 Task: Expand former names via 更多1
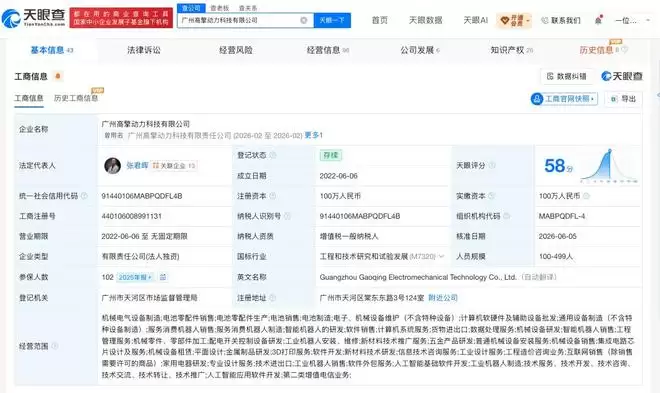tap(314, 135)
